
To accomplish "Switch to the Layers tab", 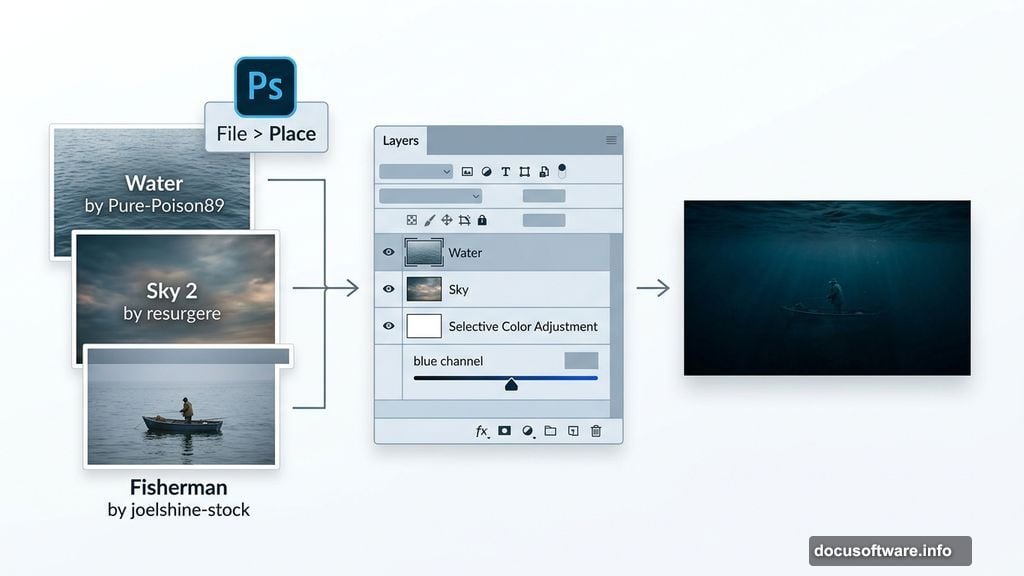I will coord(400,141).
